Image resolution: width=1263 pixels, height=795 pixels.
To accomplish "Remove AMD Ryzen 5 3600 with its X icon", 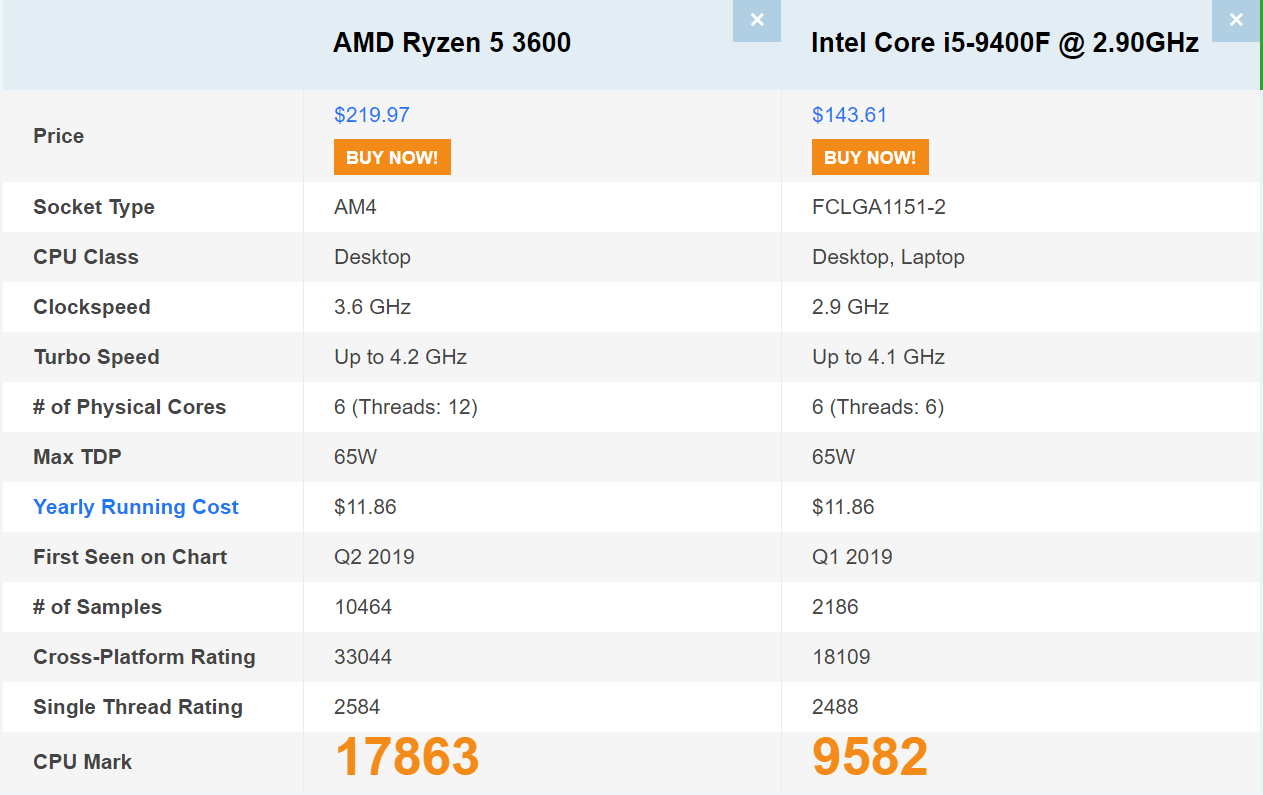I will click(757, 20).
